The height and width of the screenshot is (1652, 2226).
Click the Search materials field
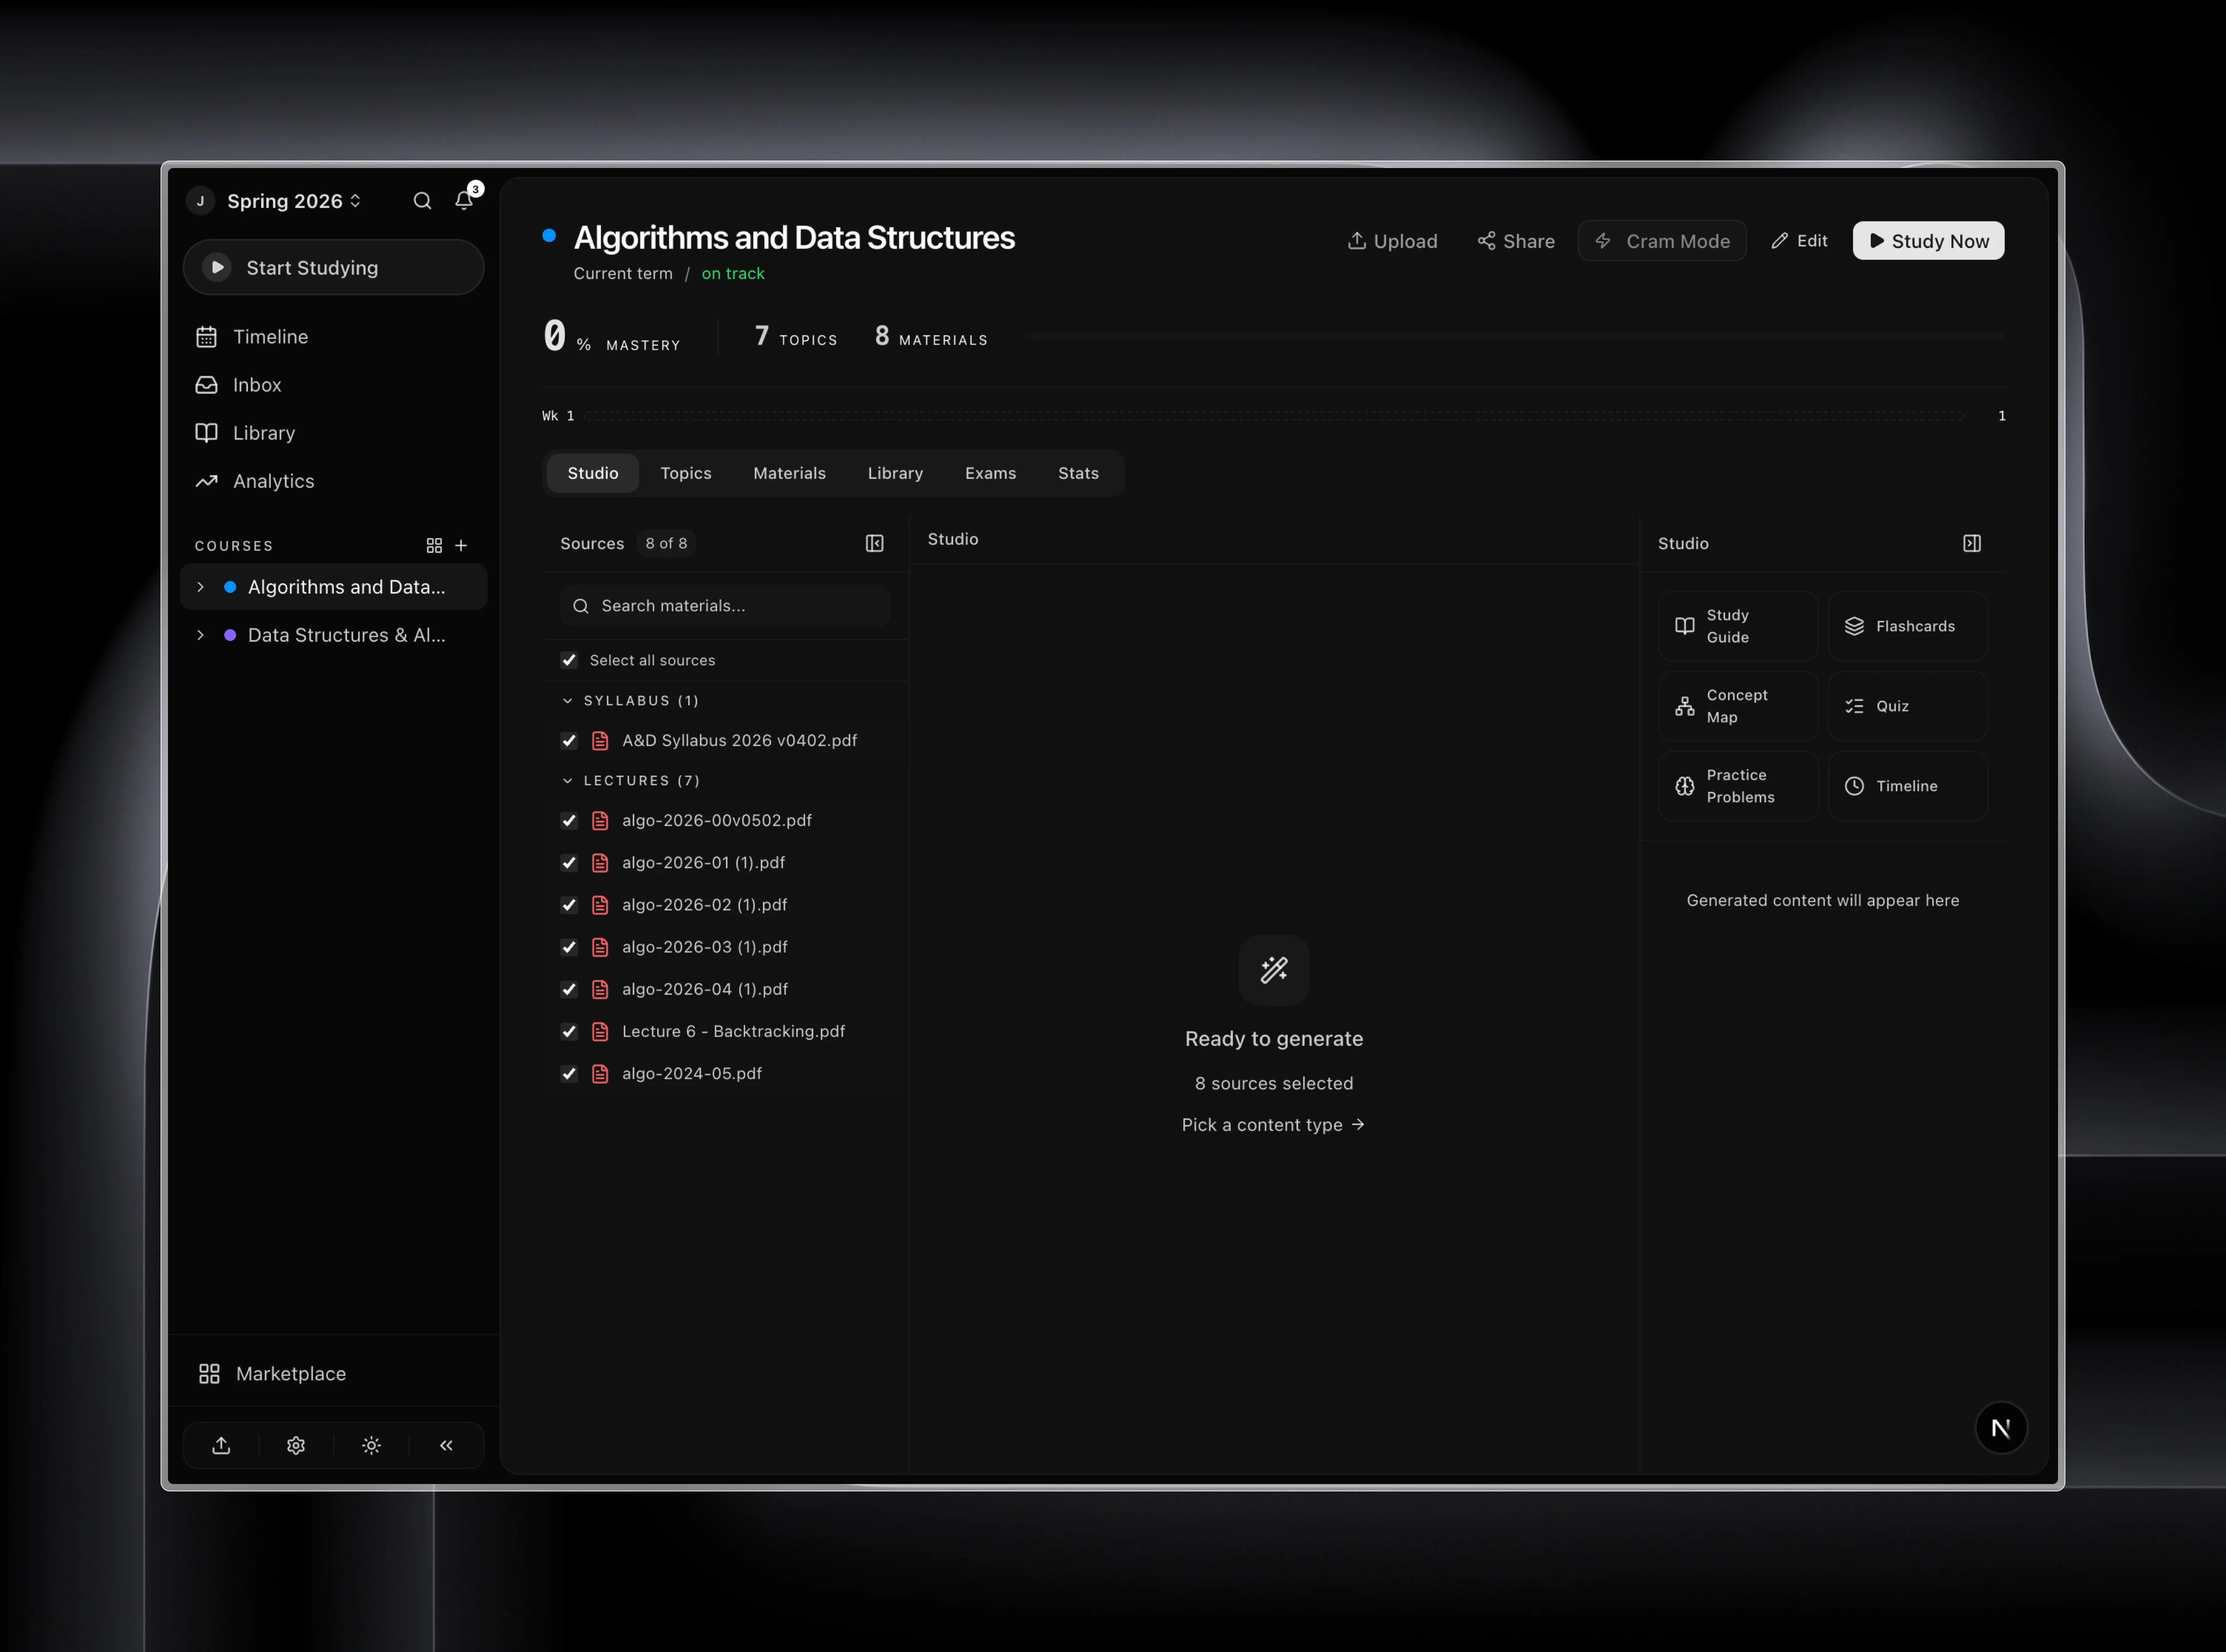point(724,605)
